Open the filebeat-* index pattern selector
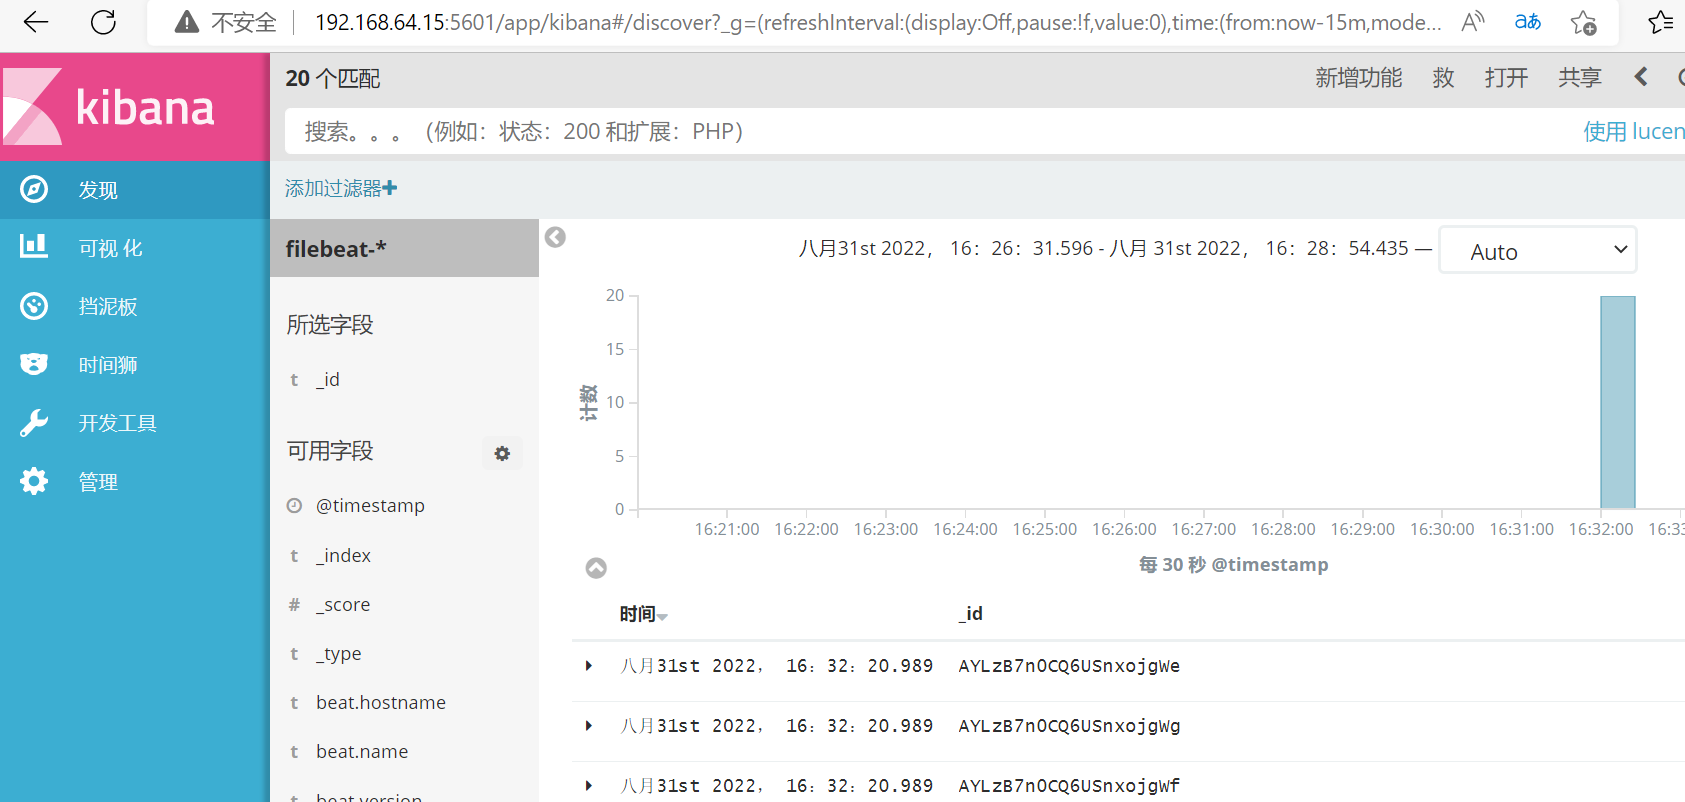 [x=404, y=249]
